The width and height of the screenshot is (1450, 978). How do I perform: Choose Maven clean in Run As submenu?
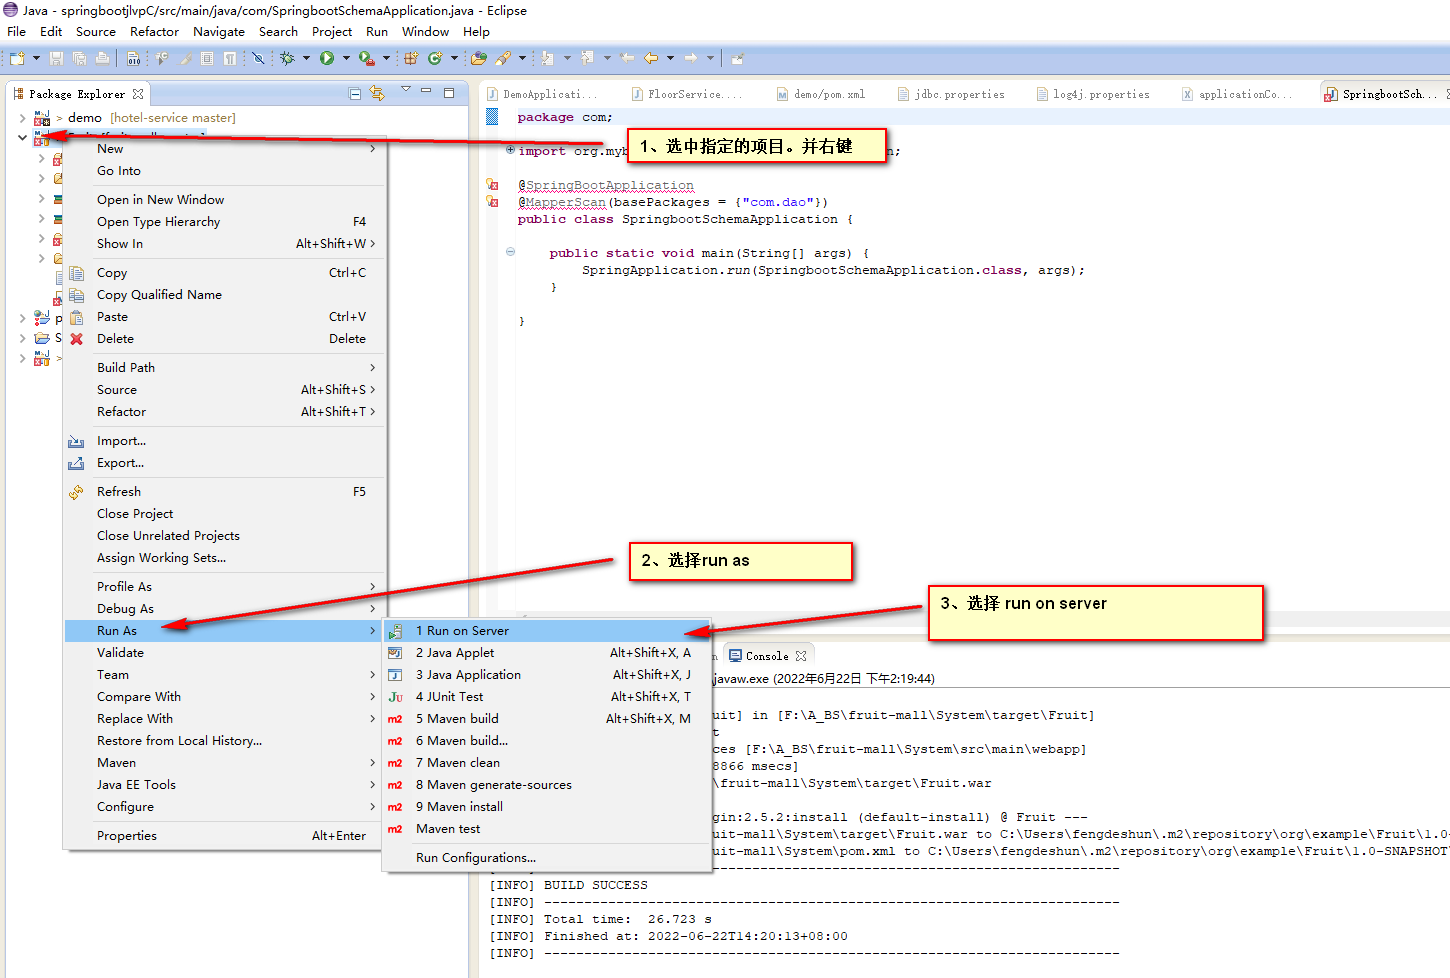pyautogui.click(x=547, y=763)
